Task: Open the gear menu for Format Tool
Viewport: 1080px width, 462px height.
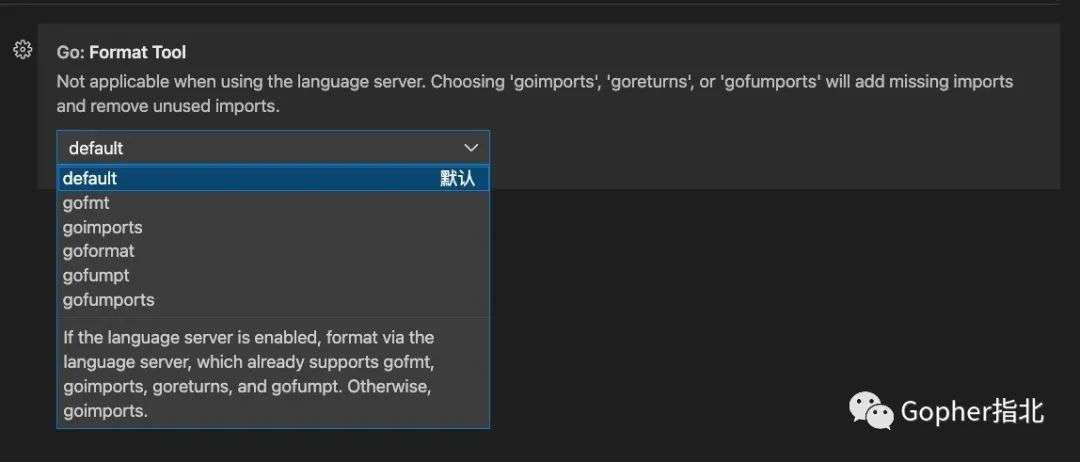Action: (x=23, y=50)
